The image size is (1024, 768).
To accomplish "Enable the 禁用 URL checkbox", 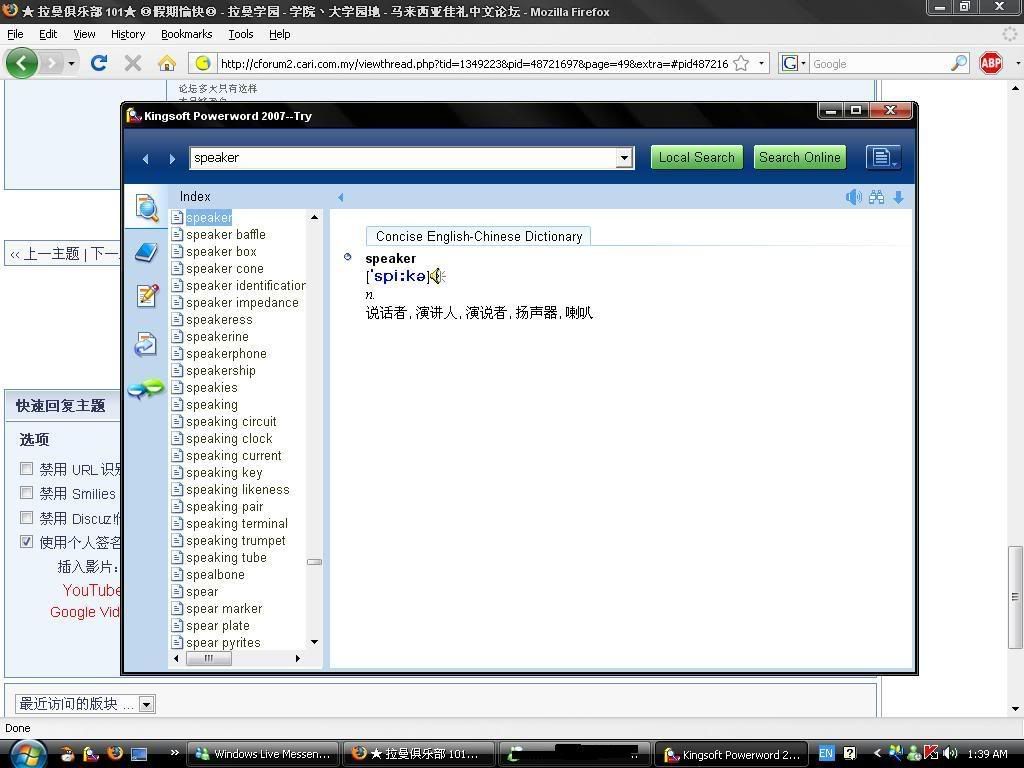I will (x=27, y=468).
